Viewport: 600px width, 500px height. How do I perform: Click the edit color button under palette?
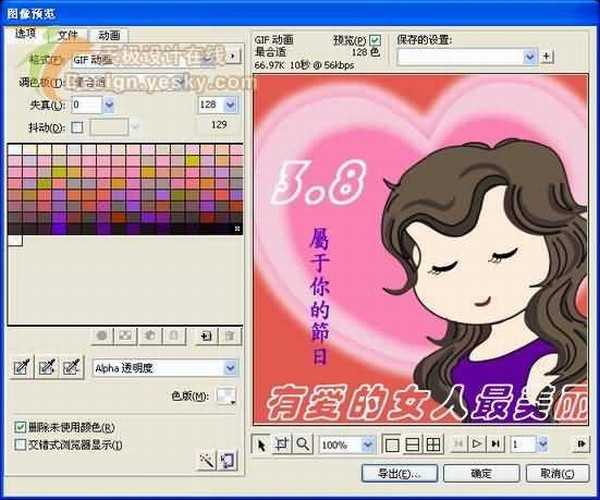[102, 336]
